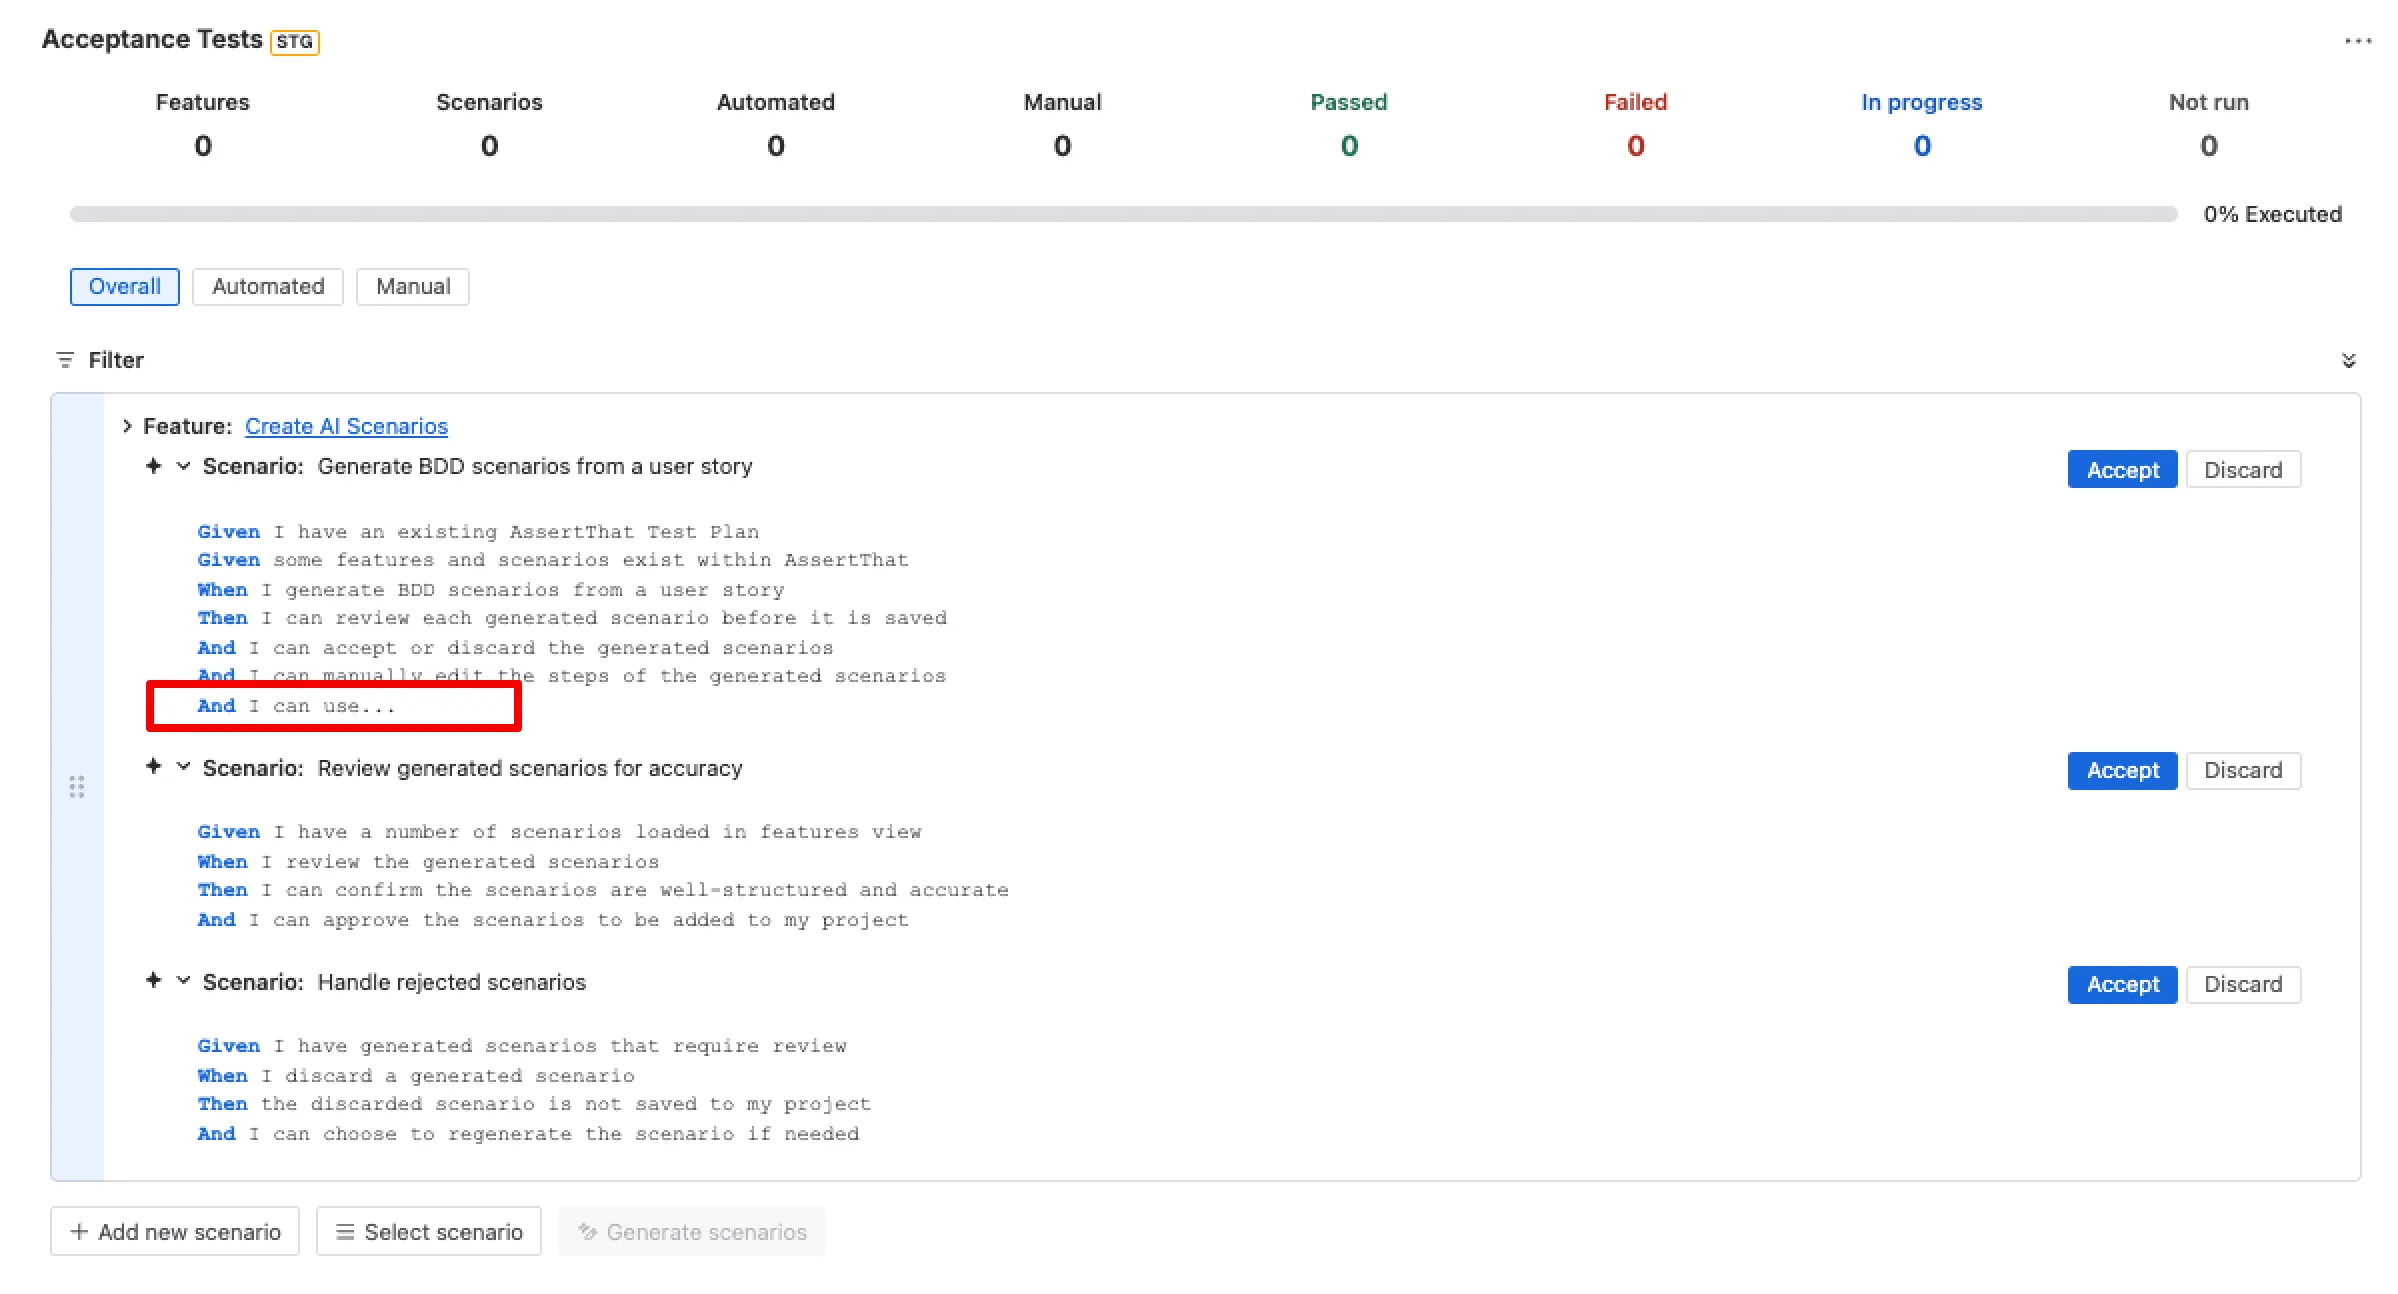Collapse the Review generated scenarios scenario

183,767
